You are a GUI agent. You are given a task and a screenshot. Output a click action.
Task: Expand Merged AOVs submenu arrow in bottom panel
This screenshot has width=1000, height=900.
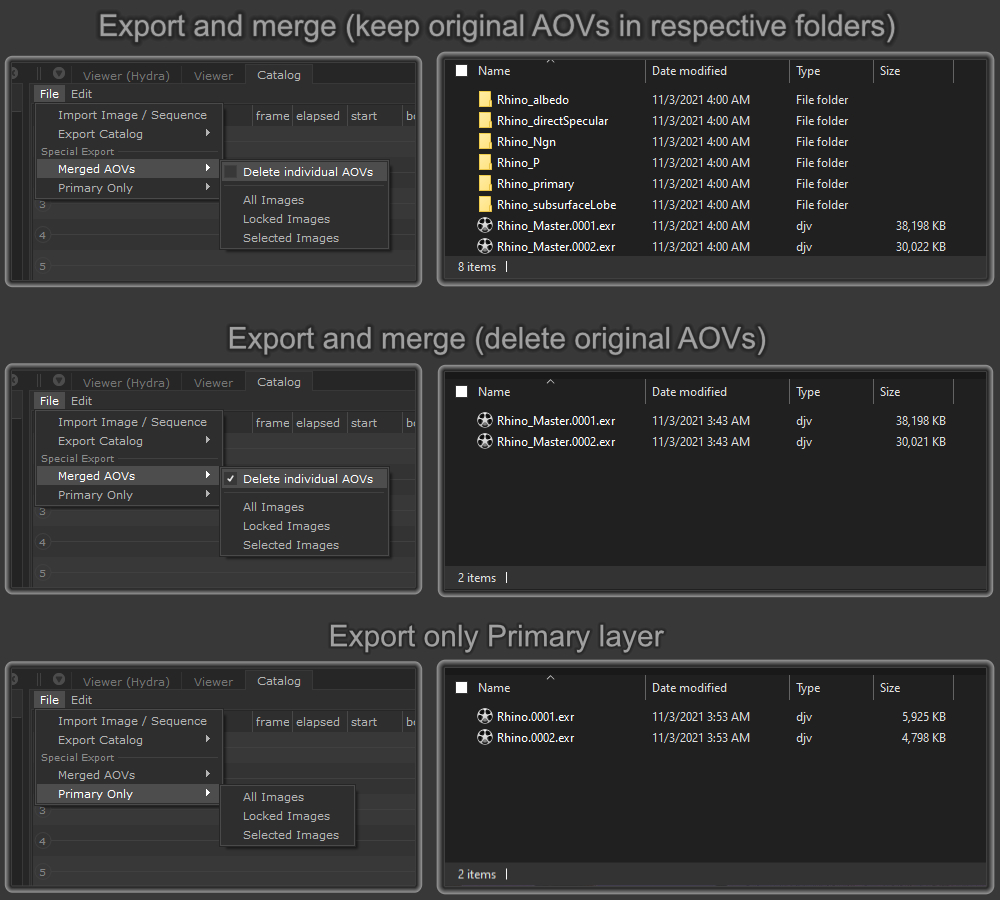(208, 774)
